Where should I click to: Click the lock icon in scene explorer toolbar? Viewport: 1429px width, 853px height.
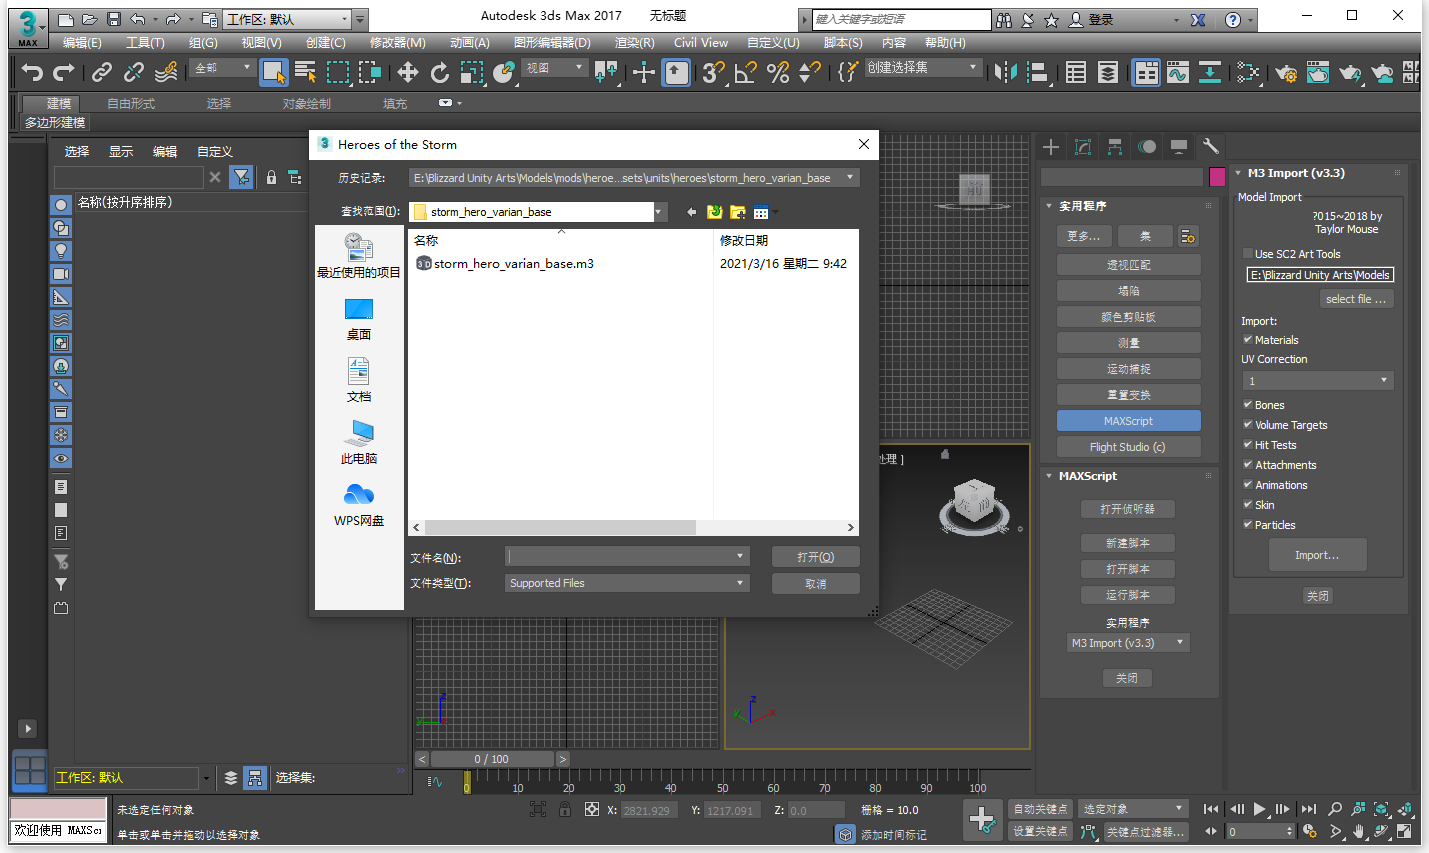271,177
